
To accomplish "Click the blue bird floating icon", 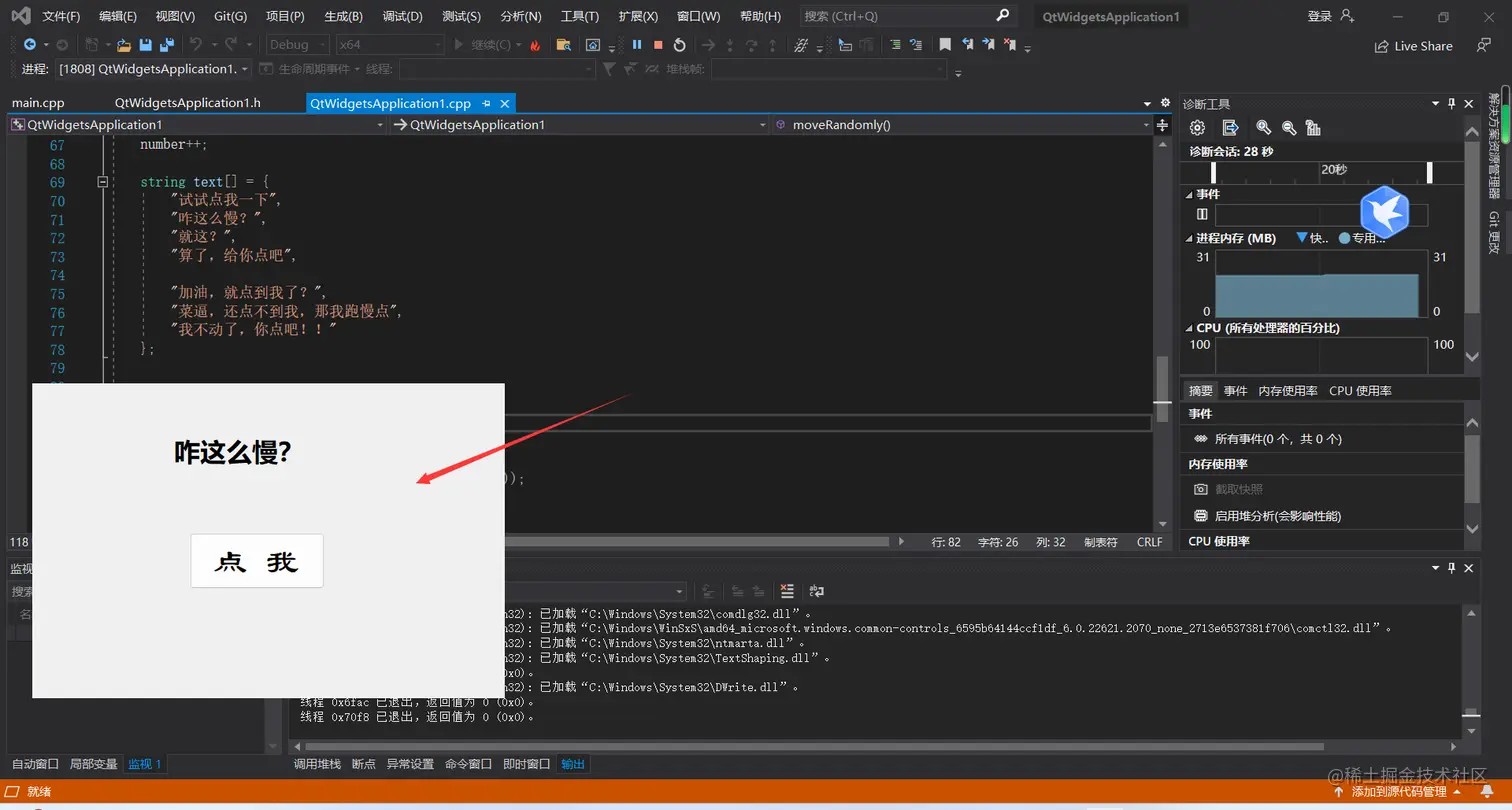I will 1385,211.
